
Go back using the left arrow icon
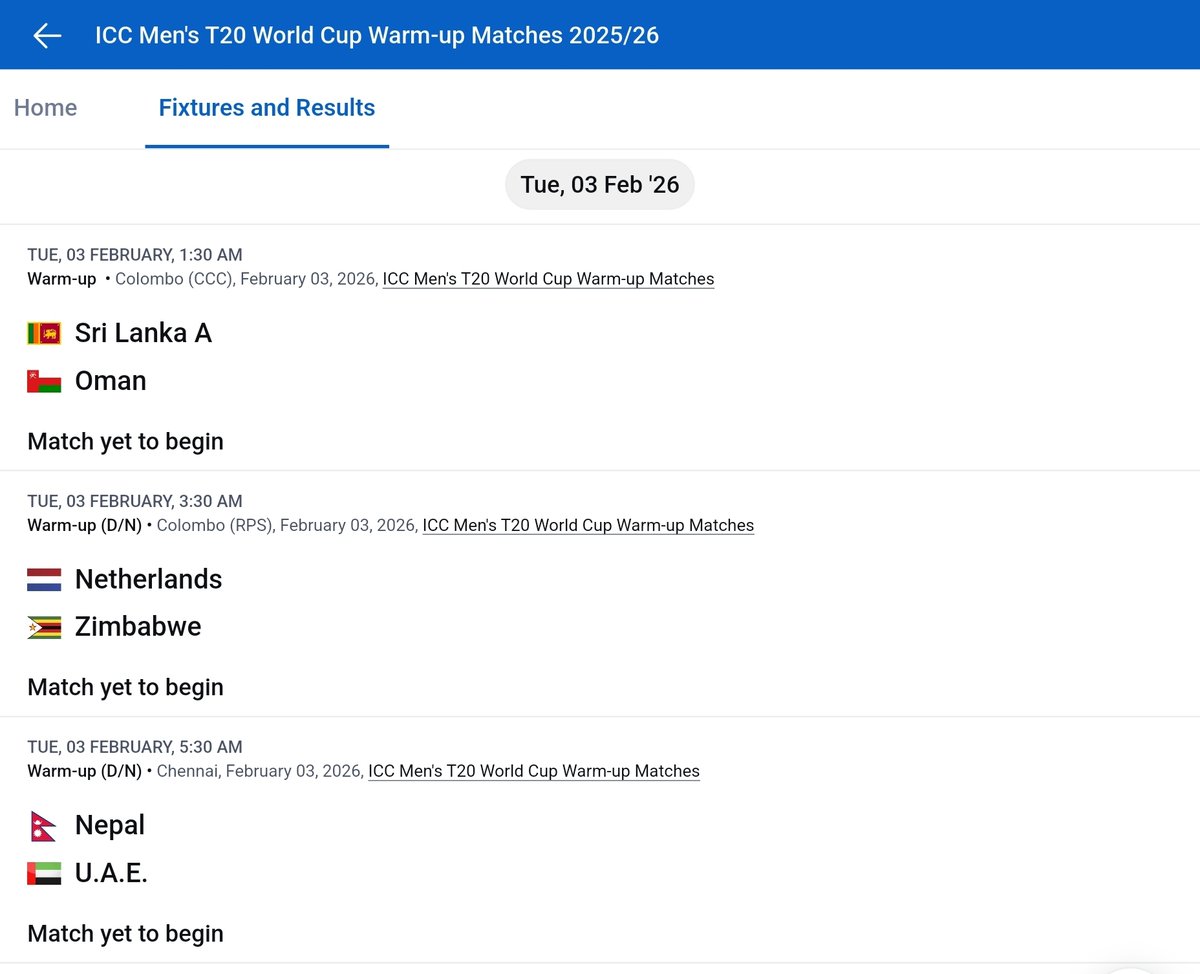click(47, 35)
